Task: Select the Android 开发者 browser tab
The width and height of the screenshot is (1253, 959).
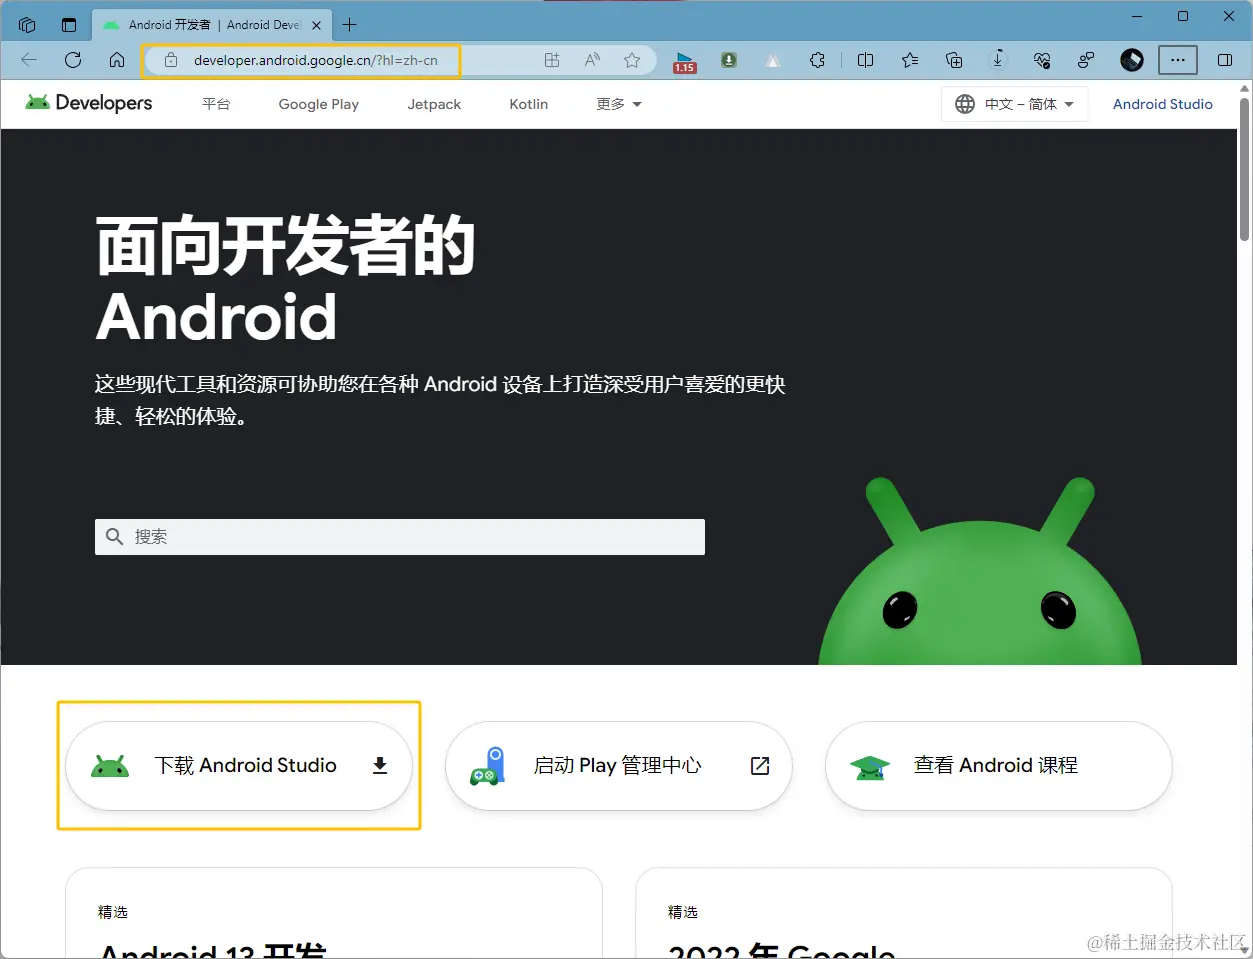Action: point(213,25)
